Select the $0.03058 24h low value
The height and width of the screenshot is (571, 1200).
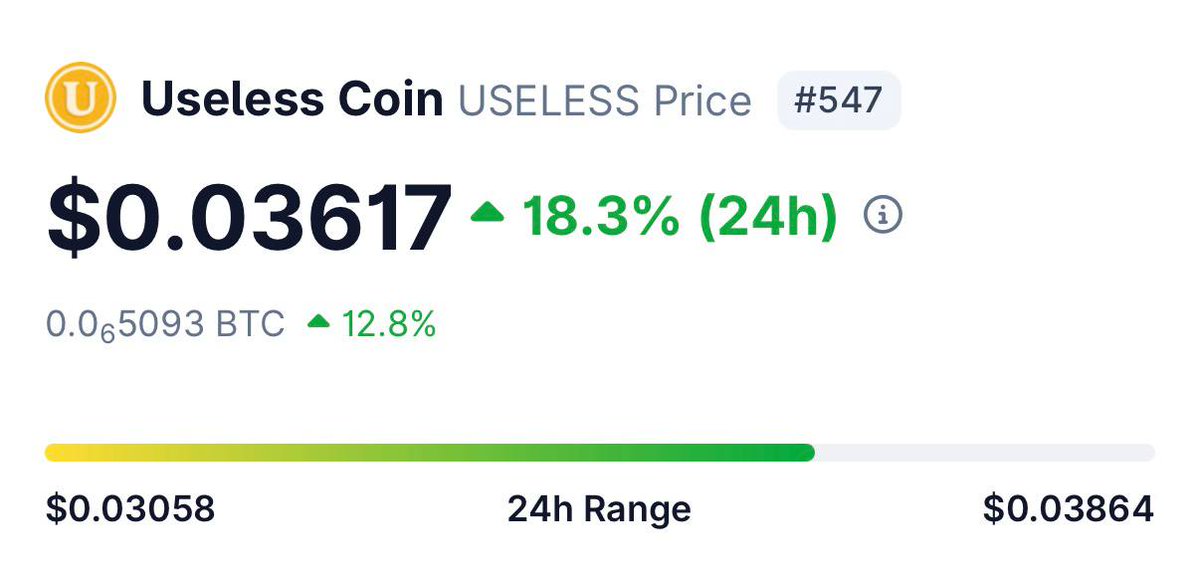pyautogui.click(x=130, y=510)
